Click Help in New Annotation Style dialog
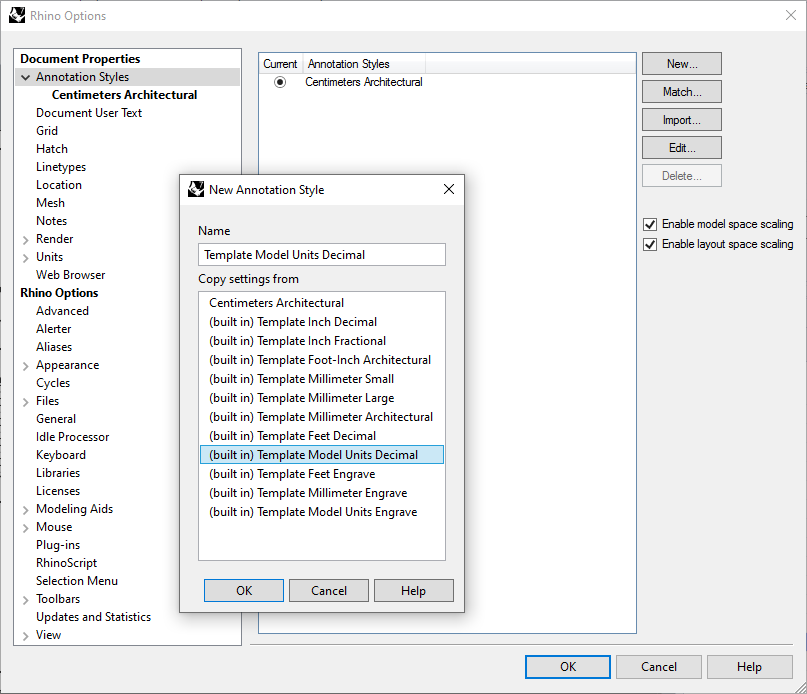This screenshot has height=694, width=807. click(413, 591)
